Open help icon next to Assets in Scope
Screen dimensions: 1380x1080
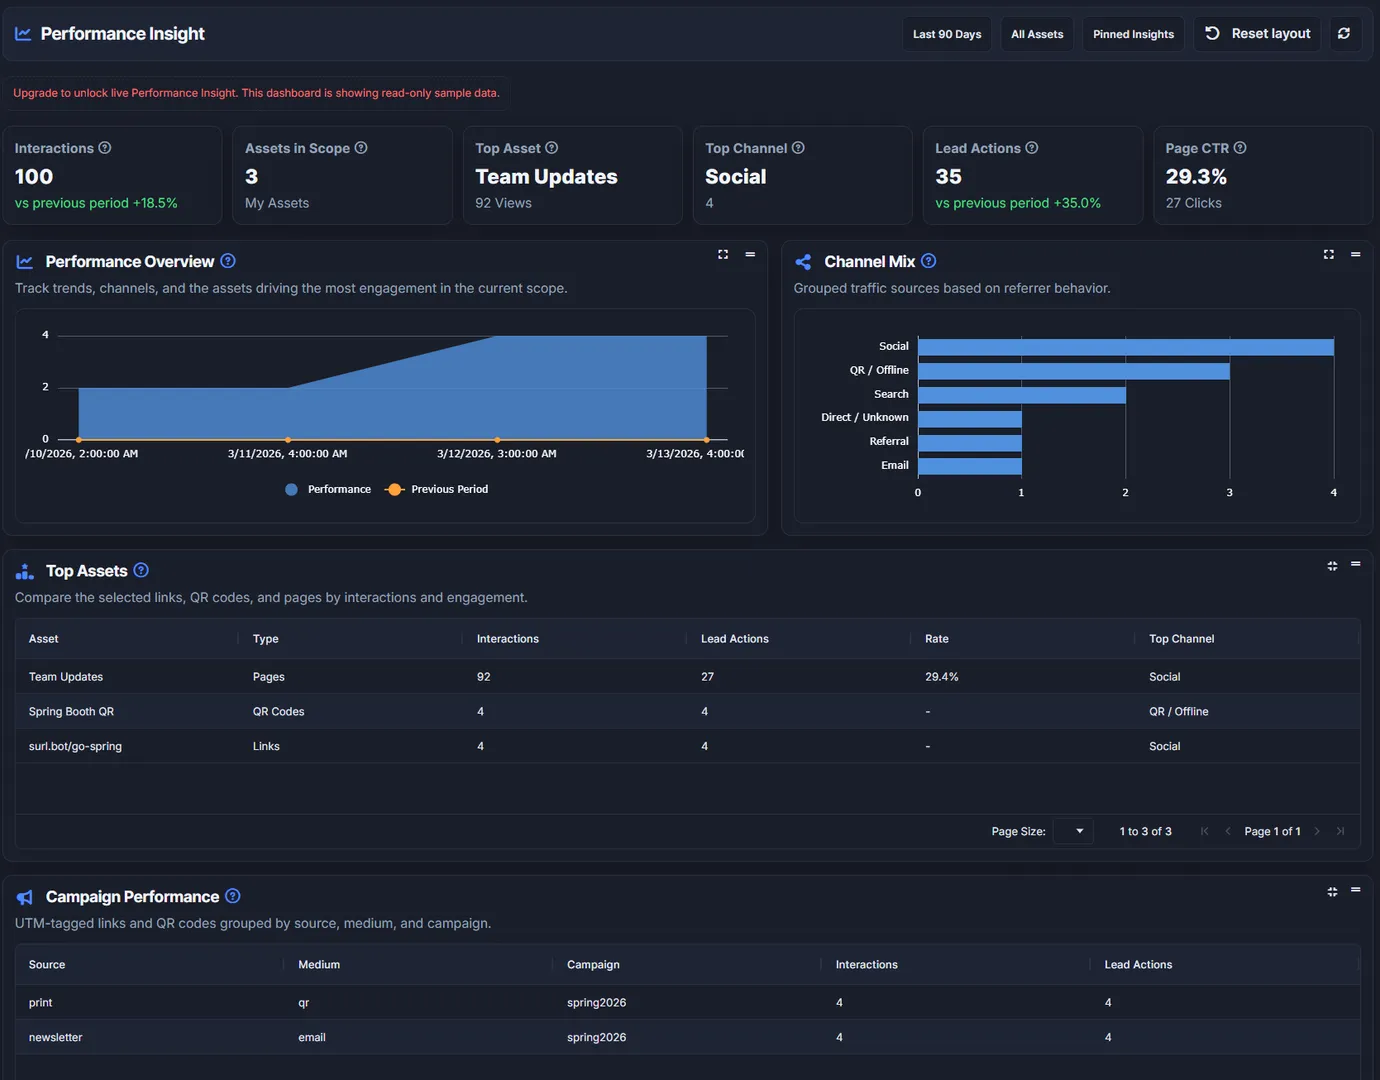coord(361,148)
